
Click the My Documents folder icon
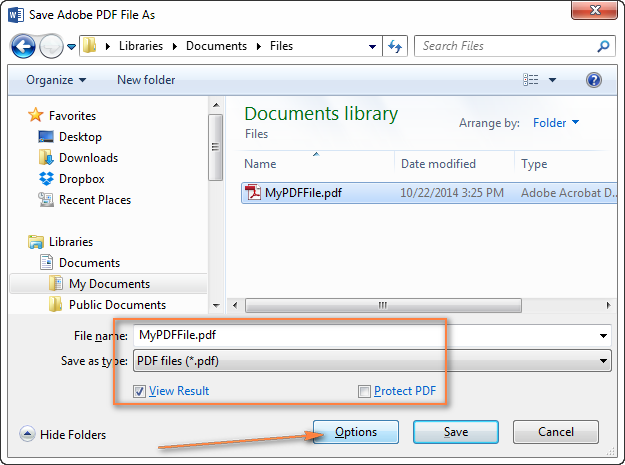(55, 283)
